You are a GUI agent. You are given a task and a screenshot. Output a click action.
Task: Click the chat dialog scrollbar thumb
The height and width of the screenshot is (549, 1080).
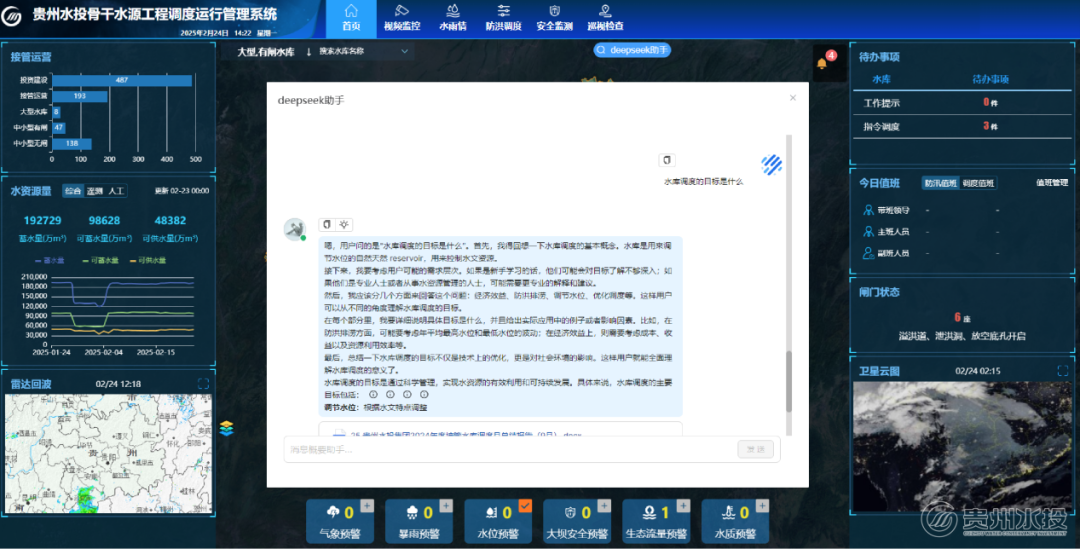click(x=789, y=382)
